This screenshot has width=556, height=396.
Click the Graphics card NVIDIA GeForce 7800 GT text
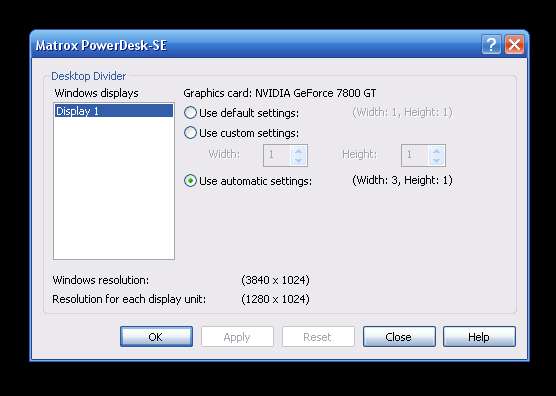[x=279, y=93]
